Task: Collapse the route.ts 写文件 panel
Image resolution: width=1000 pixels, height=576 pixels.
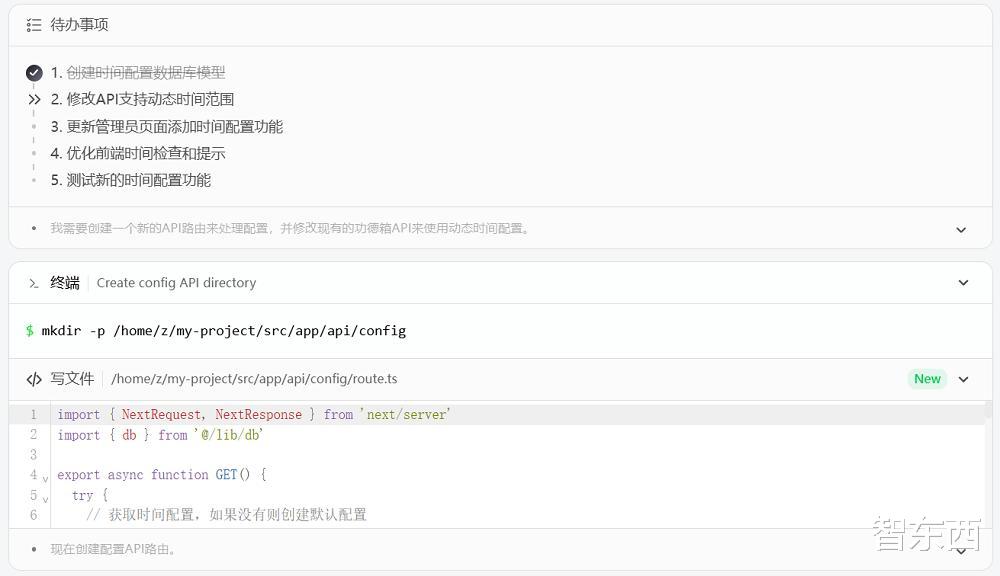Action: [961, 378]
